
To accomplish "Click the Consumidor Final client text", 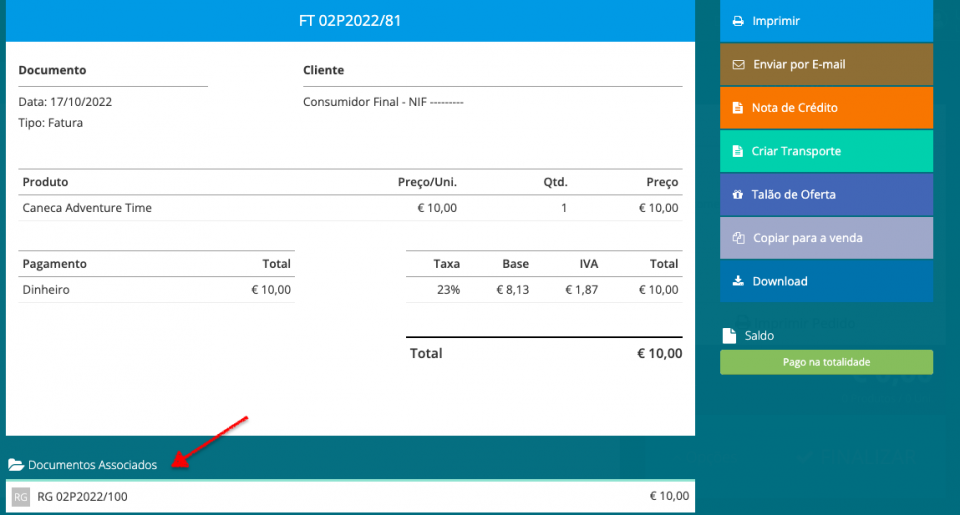I will (x=383, y=102).
